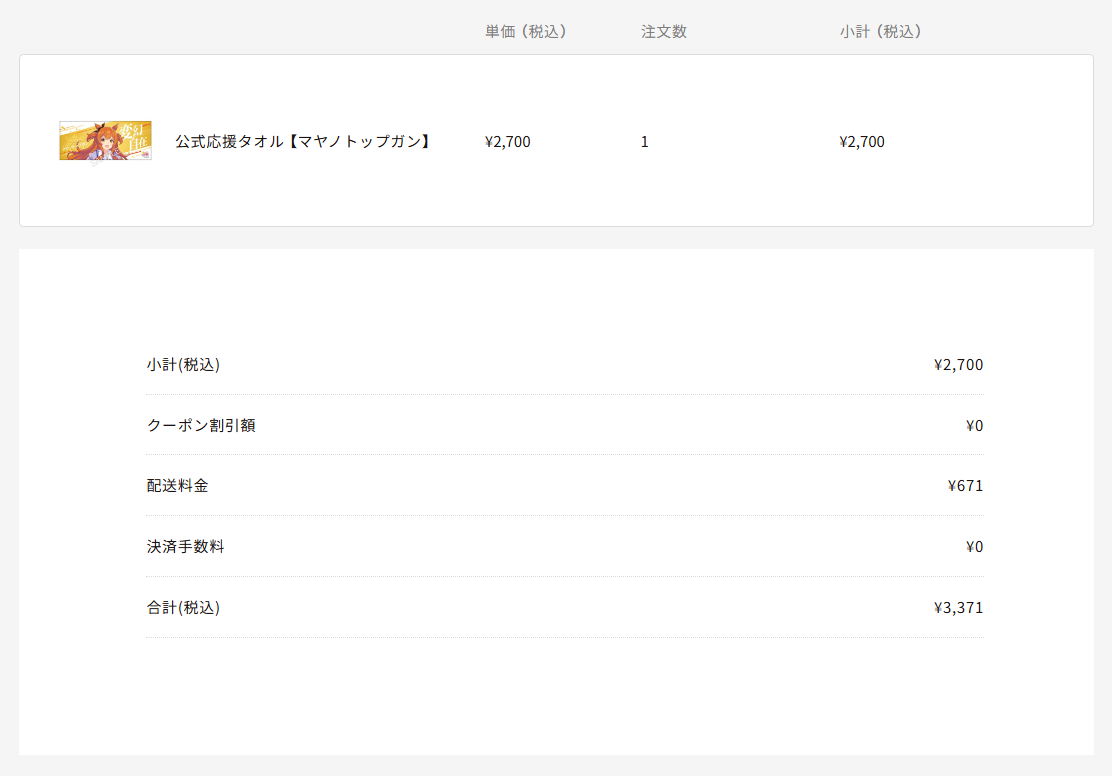Image resolution: width=1112 pixels, height=776 pixels.
Task: Click the 小計(税込) label in the summary
Action: click(183, 365)
